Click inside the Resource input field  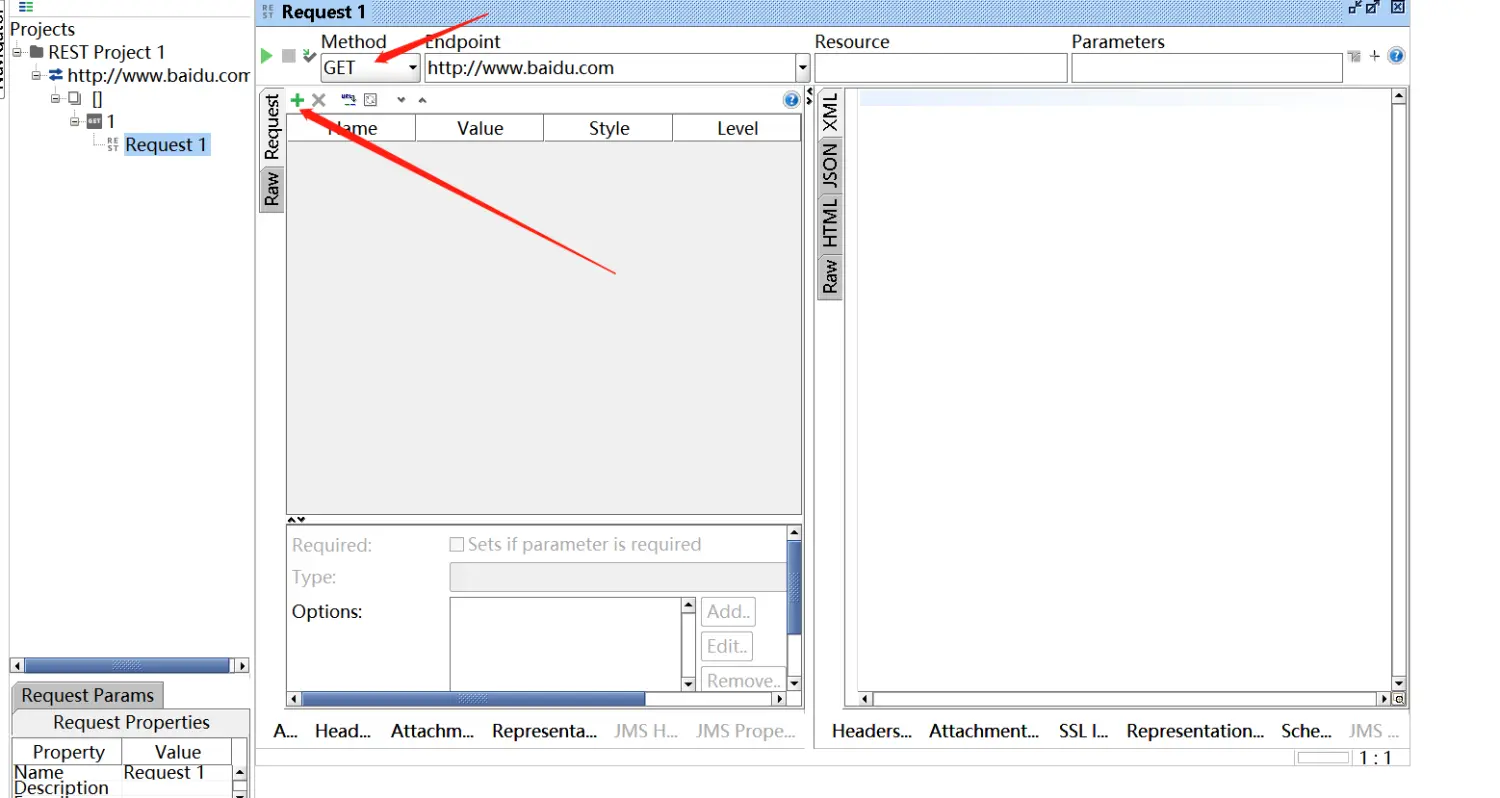click(x=940, y=67)
